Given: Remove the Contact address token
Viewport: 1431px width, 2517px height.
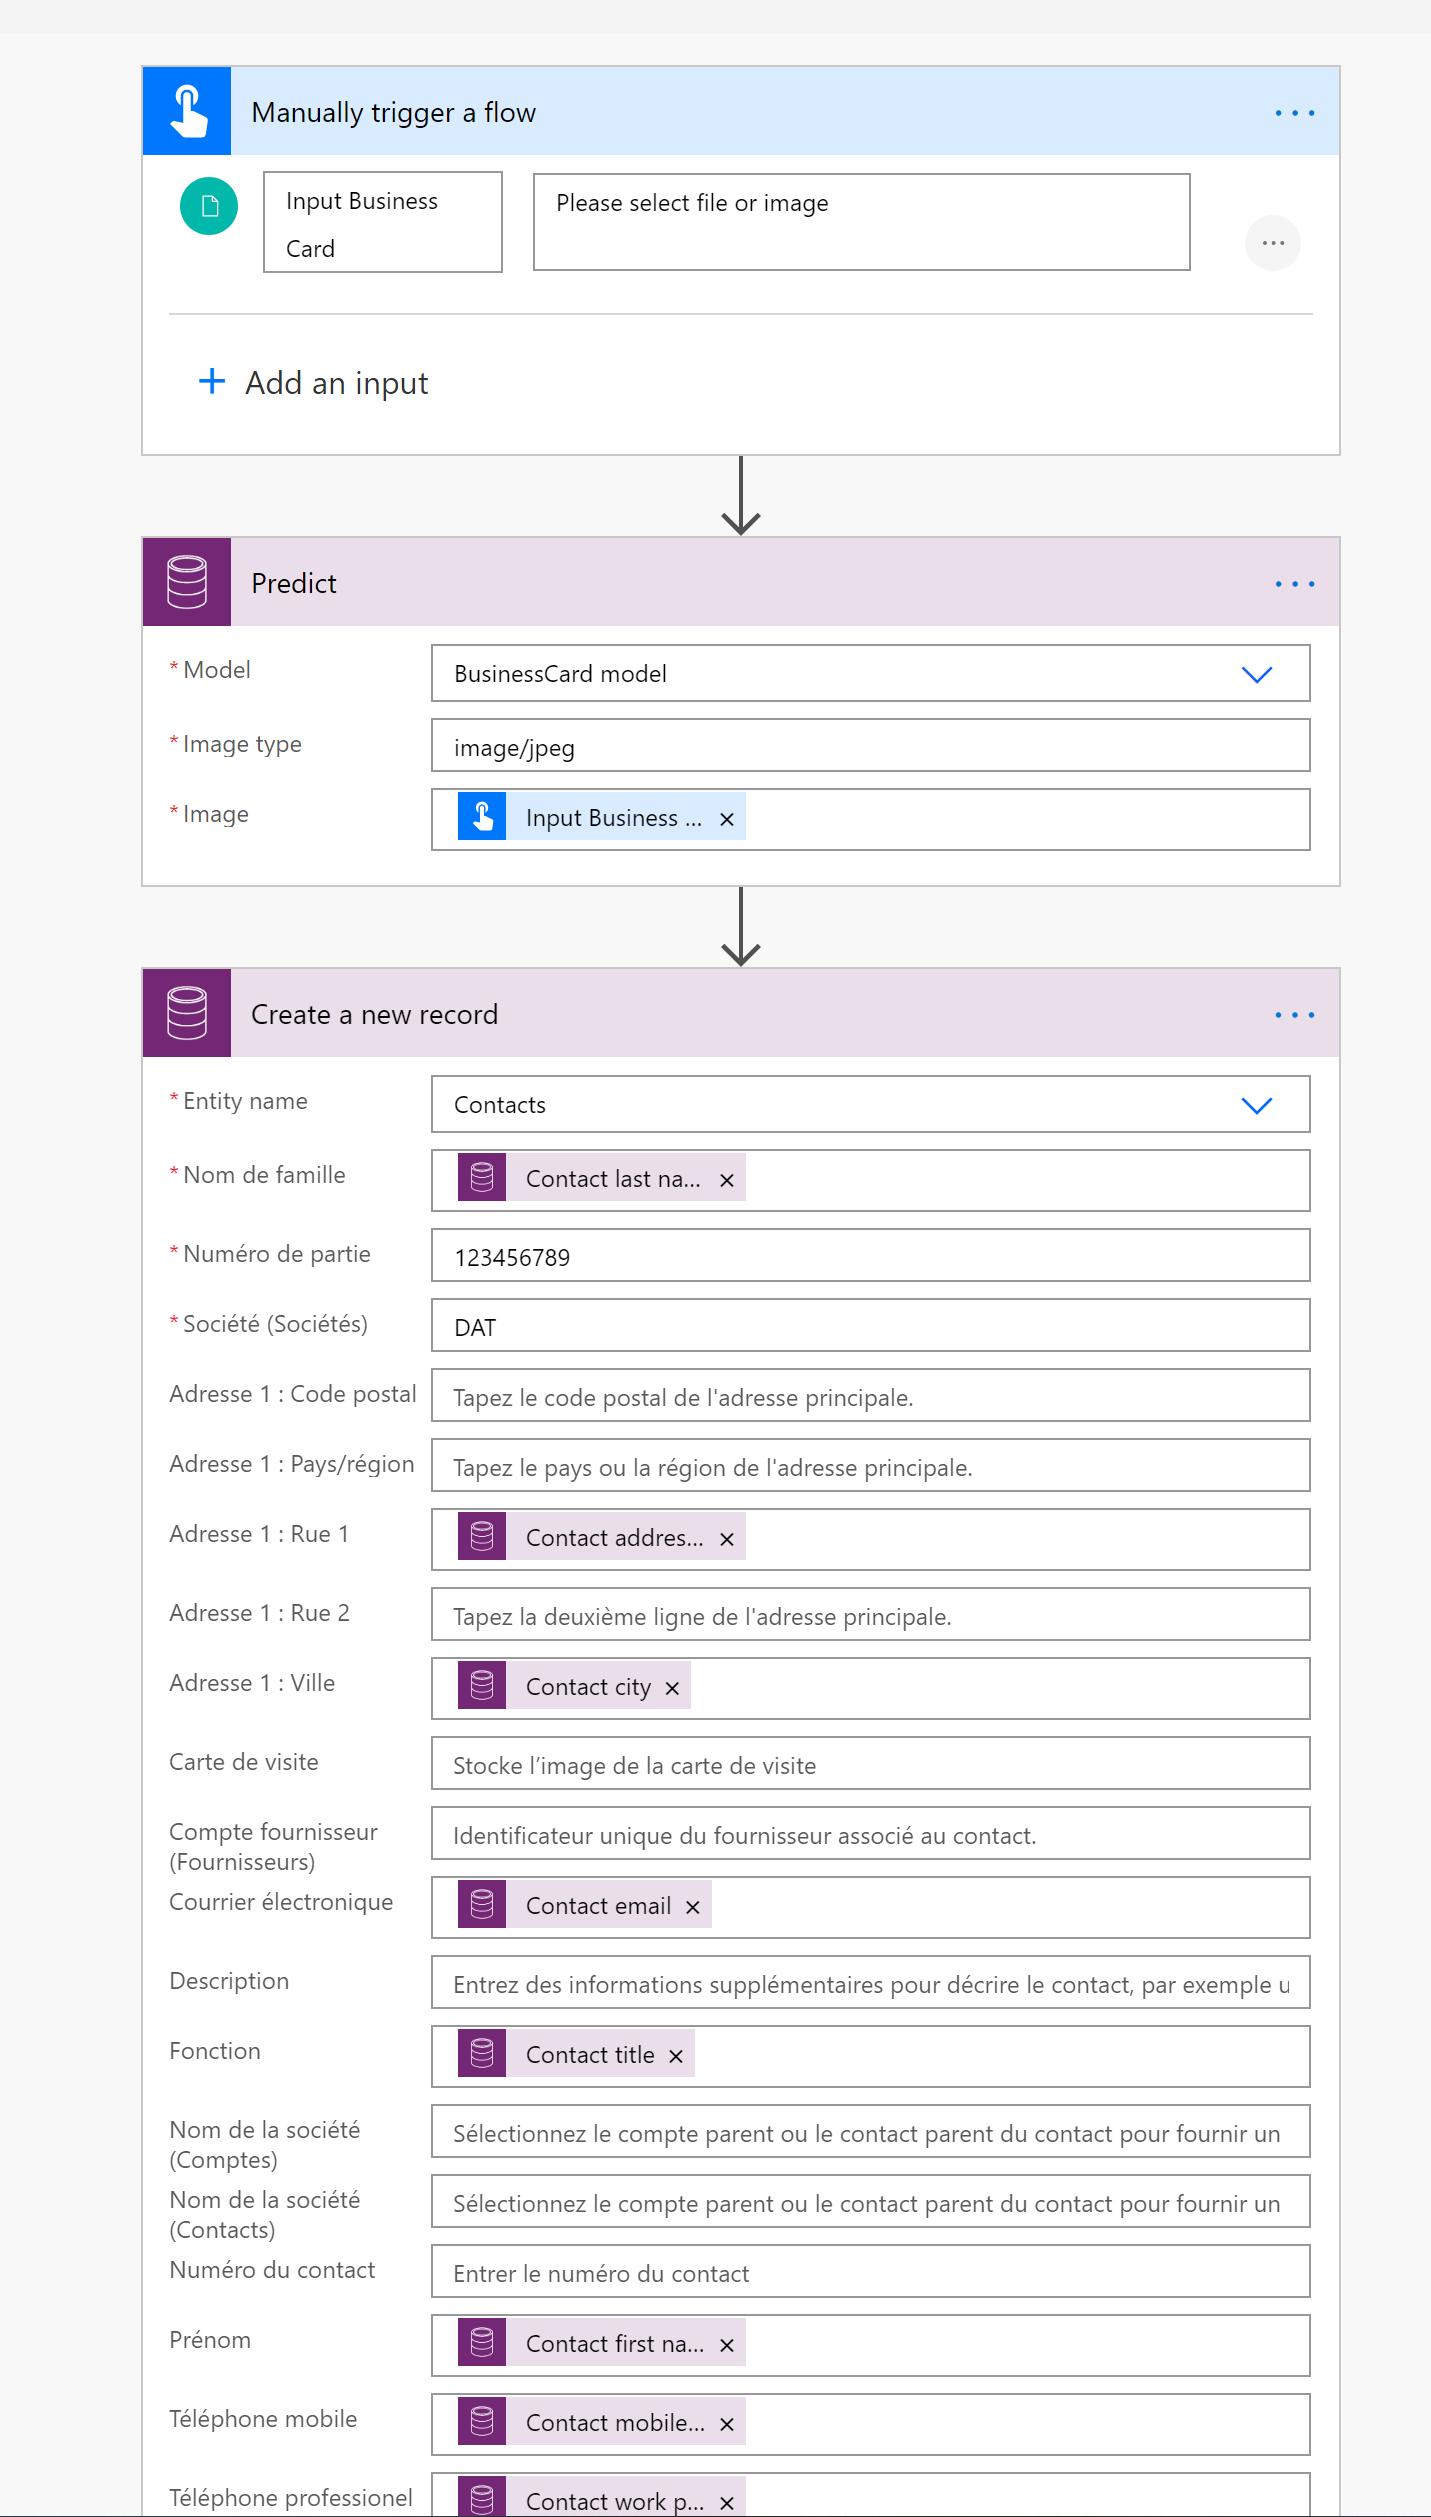Looking at the screenshot, I should point(727,1539).
